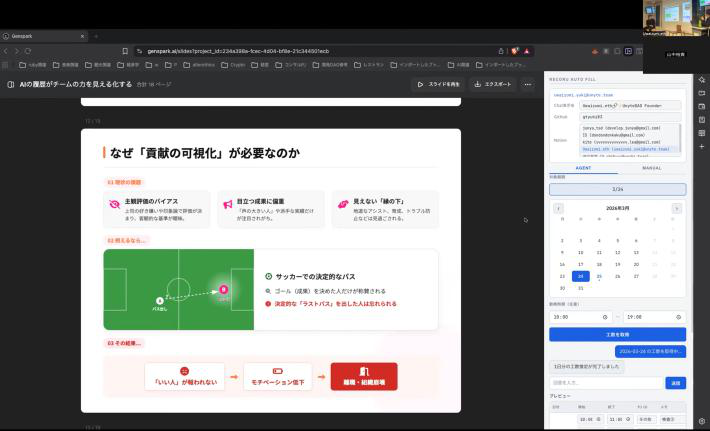Click the 「いい人」が報われない box
The image size is (710, 431).
tap(184, 377)
